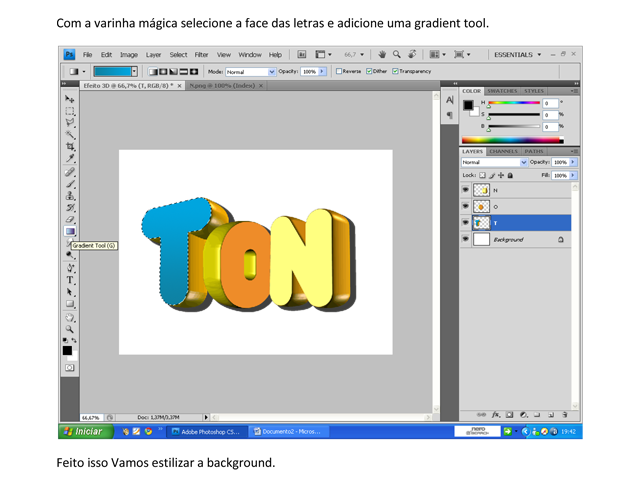Open Adobe Photoshop from the taskbar

tap(205, 432)
